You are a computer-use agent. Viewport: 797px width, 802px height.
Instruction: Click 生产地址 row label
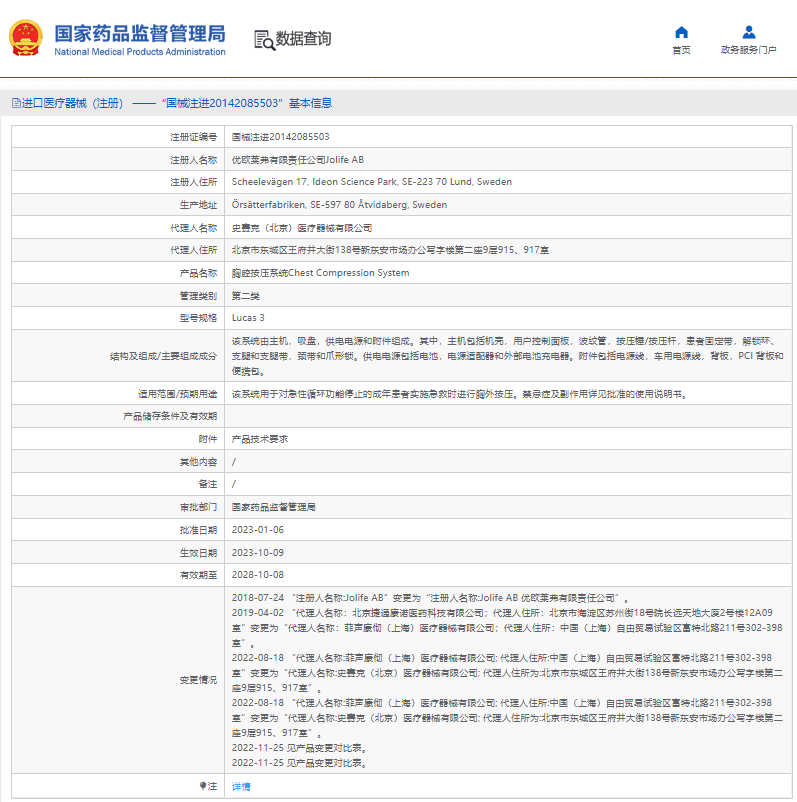click(198, 205)
